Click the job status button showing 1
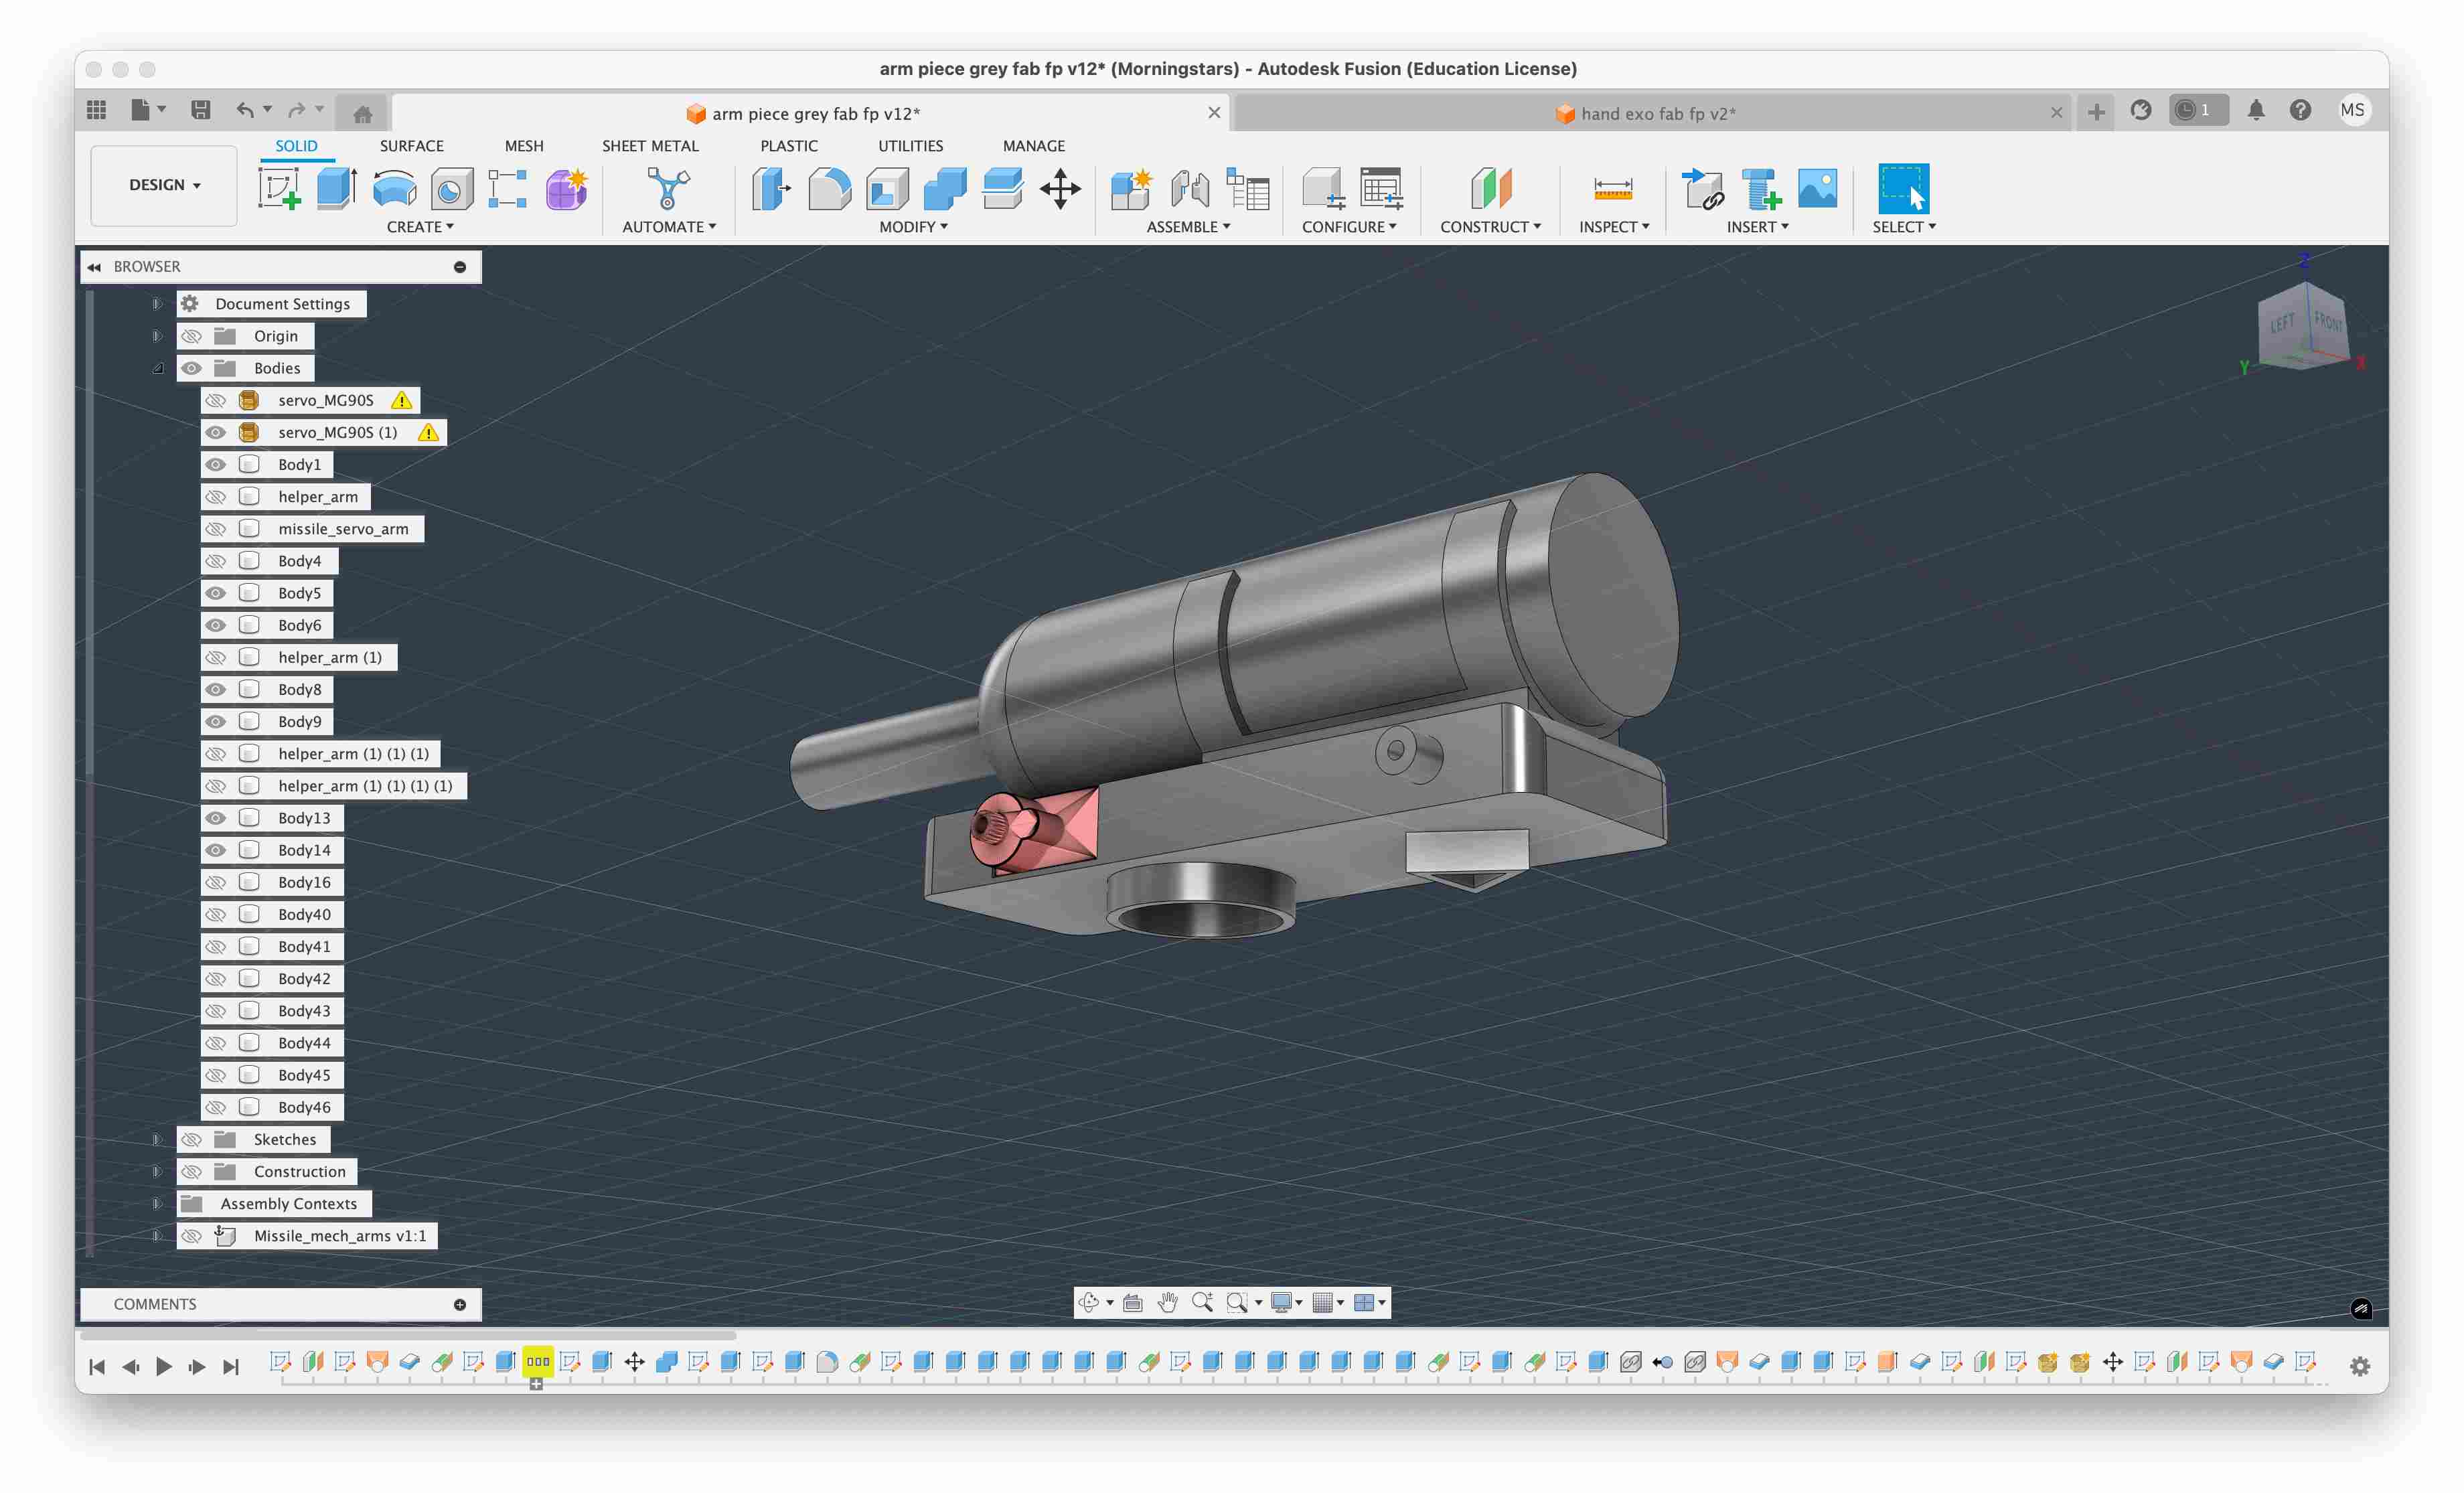The image size is (2464, 1493). (x=2198, y=110)
